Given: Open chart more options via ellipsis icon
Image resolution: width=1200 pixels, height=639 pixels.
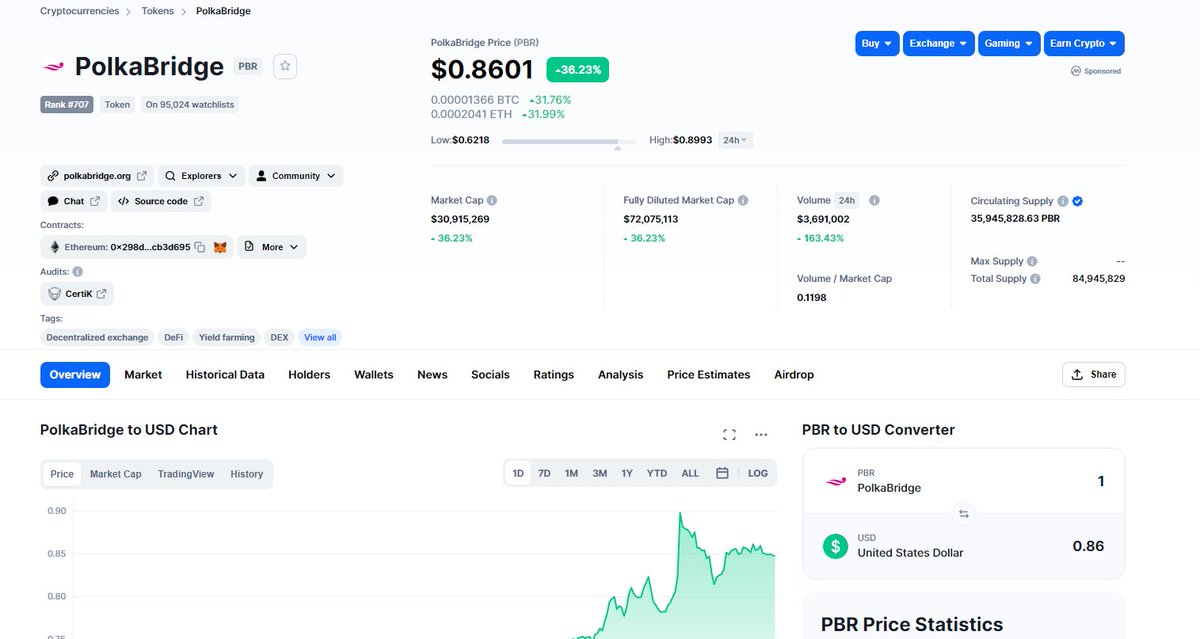Looking at the screenshot, I should [761, 434].
